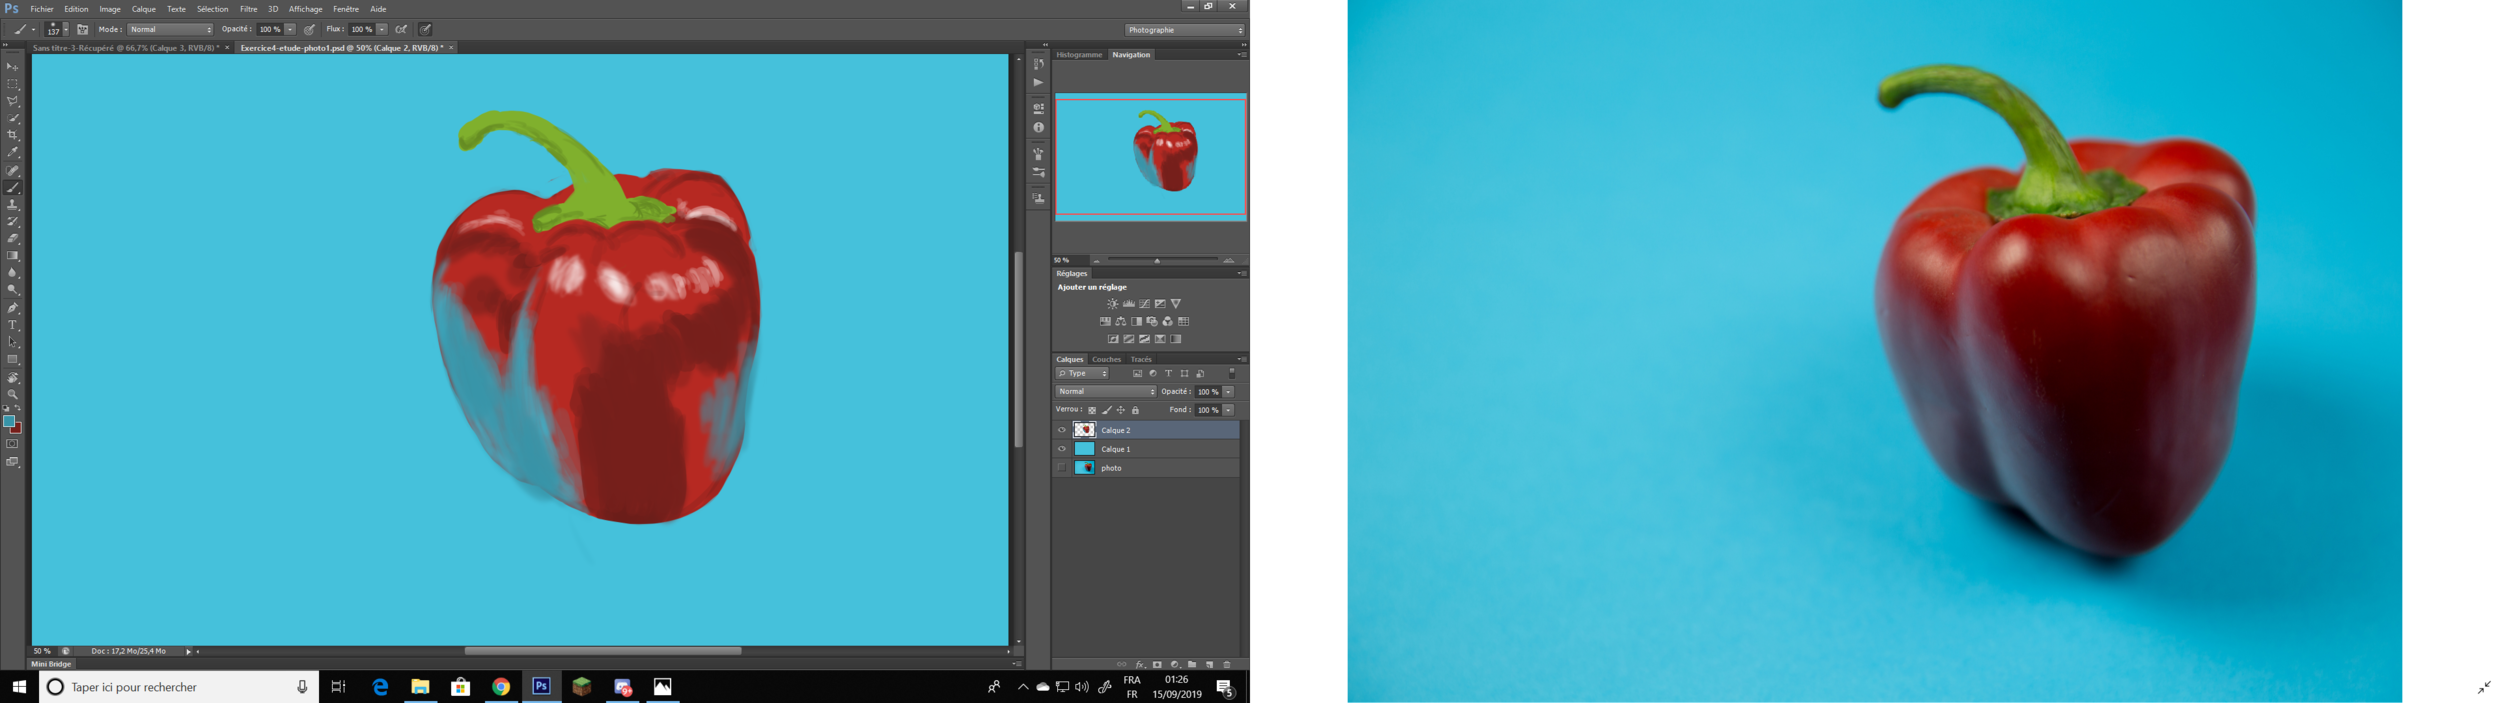Open the Affichage menu

pos(306,9)
